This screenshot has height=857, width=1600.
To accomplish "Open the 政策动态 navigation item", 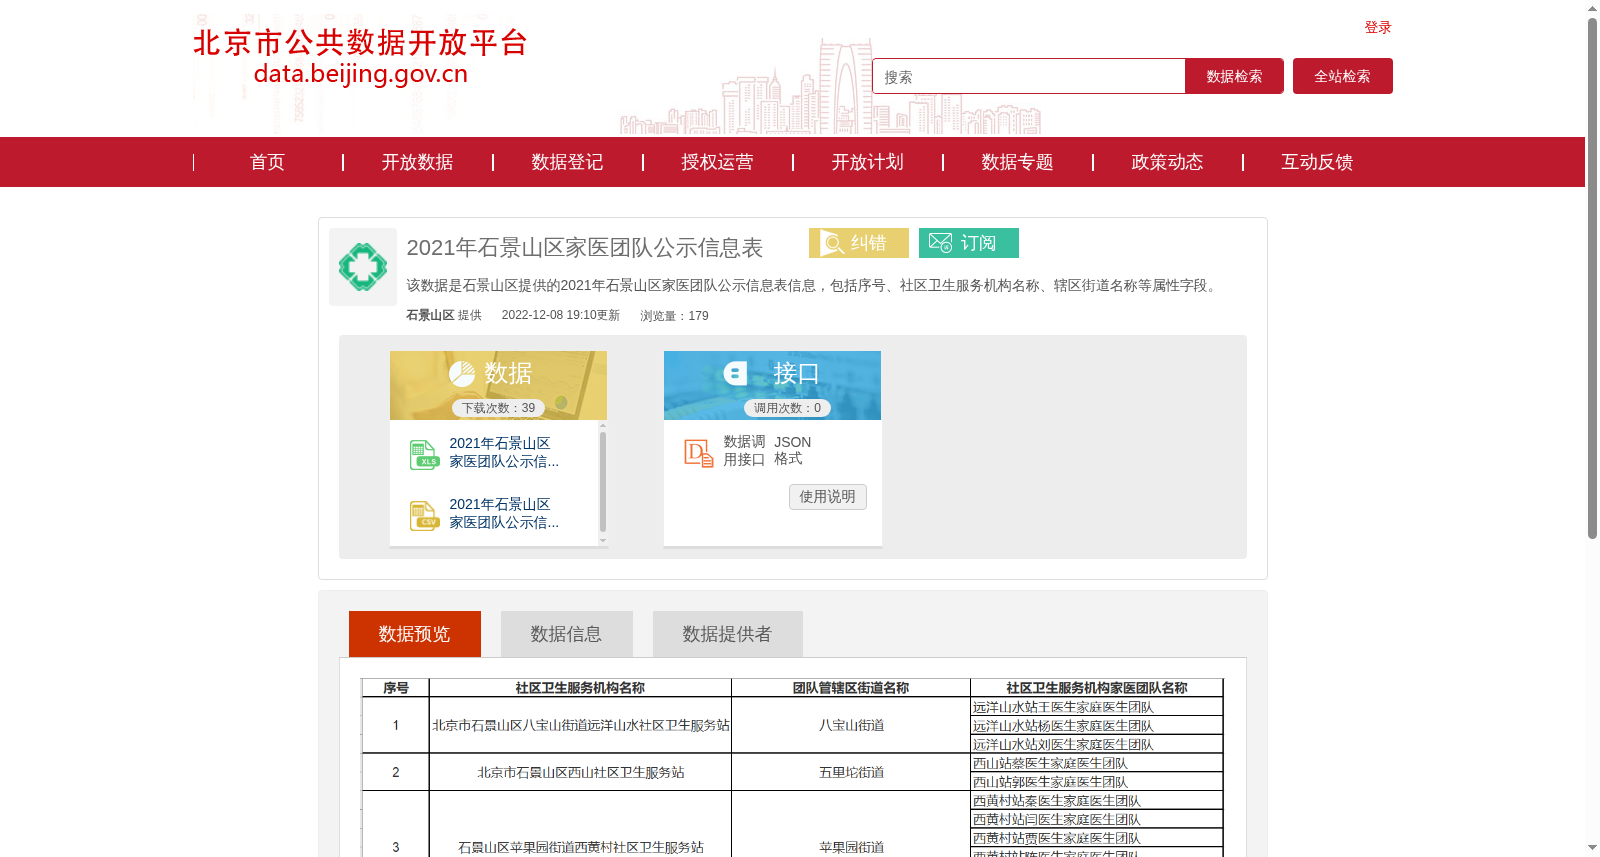I will click(1167, 162).
